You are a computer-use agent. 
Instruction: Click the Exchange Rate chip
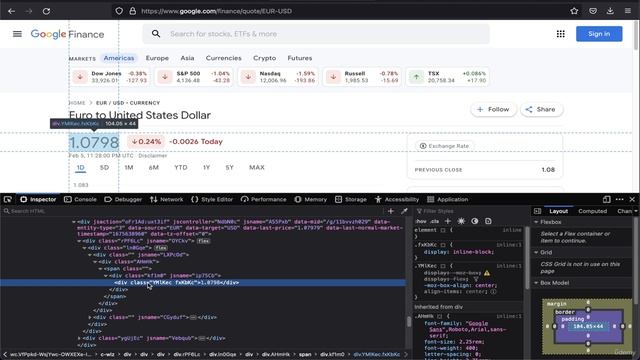(444, 146)
